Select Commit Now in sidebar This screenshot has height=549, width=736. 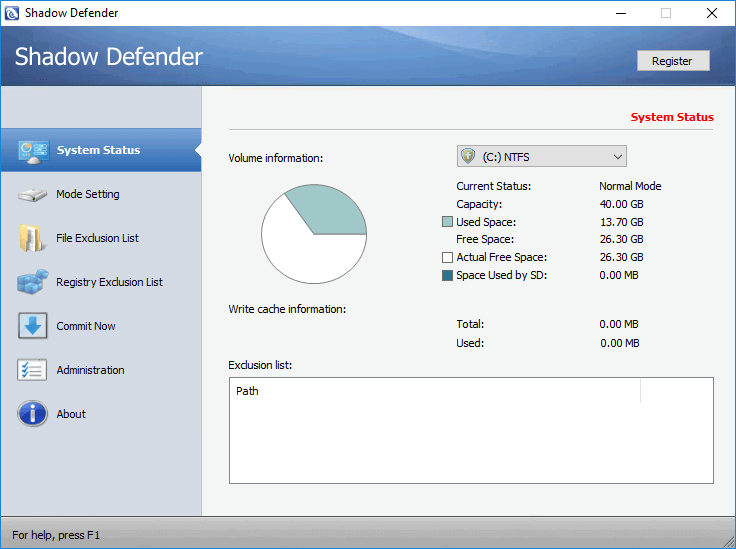tap(86, 326)
